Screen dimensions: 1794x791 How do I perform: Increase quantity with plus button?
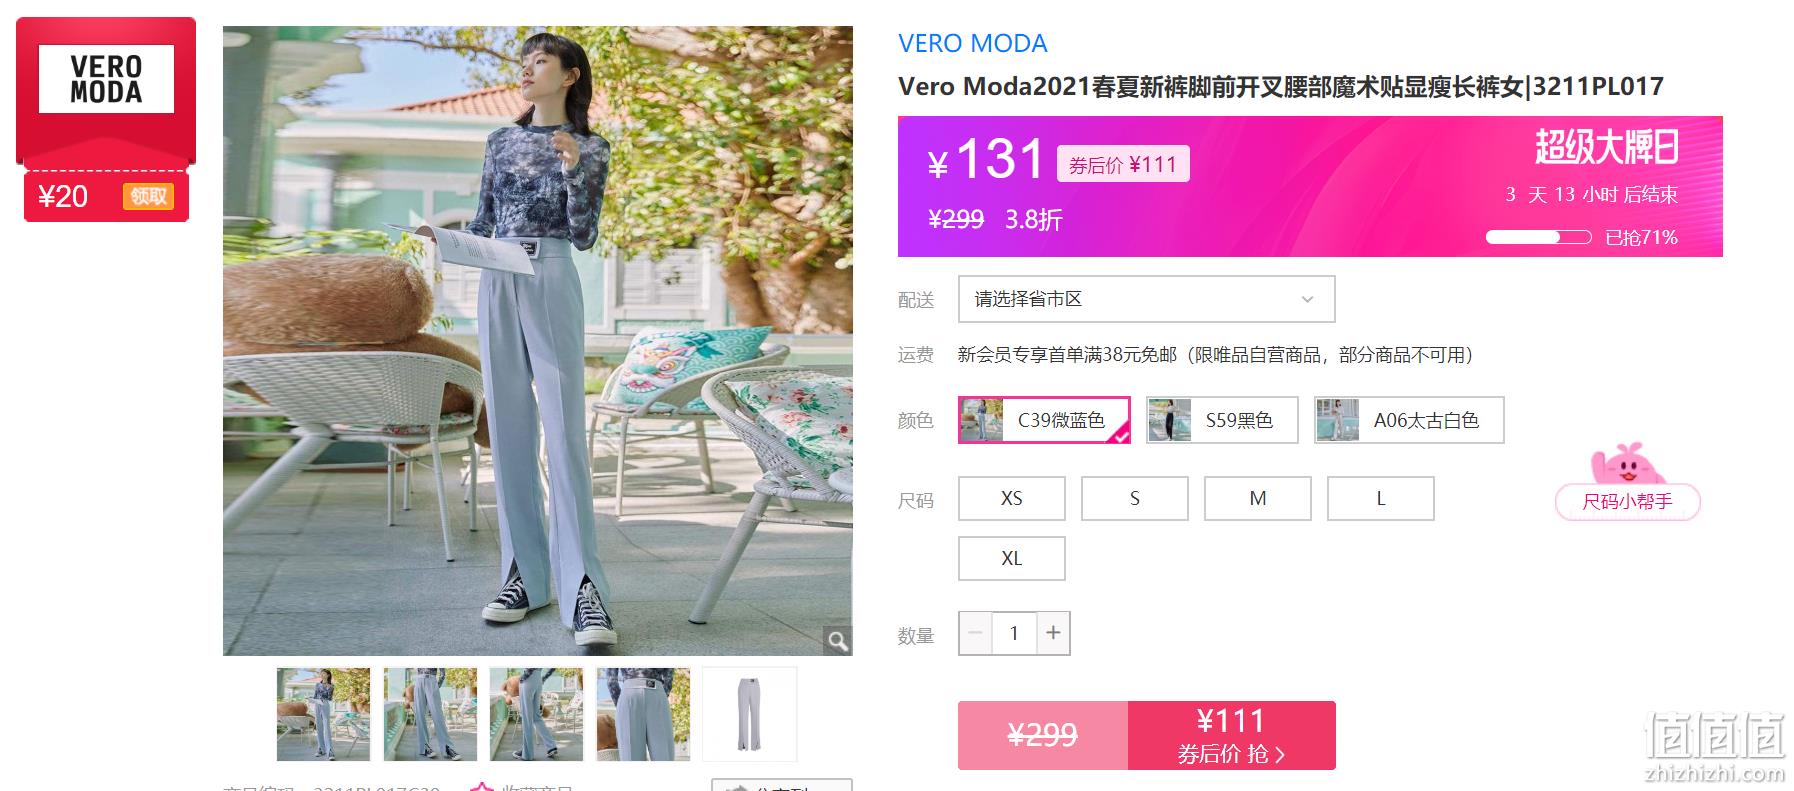click(1053, 633)
